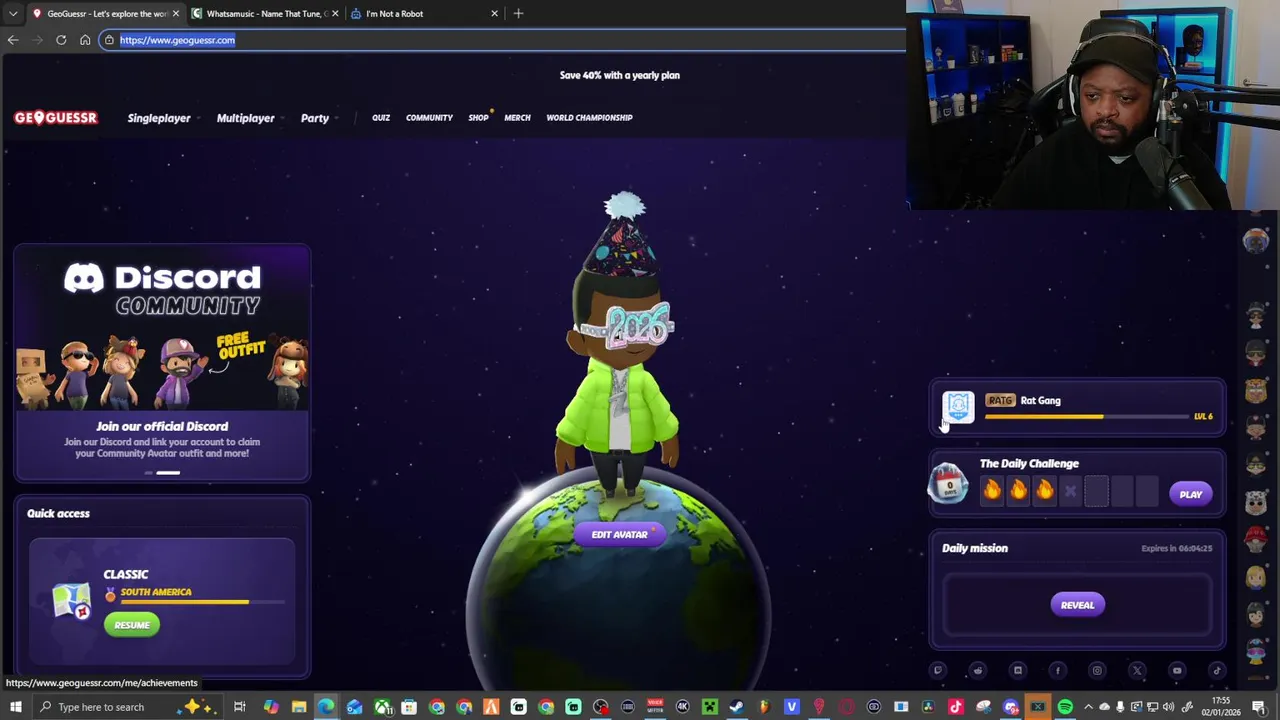
Task: Click the Quick access heading
Action: pyautogui.click(x=58, y=514)
